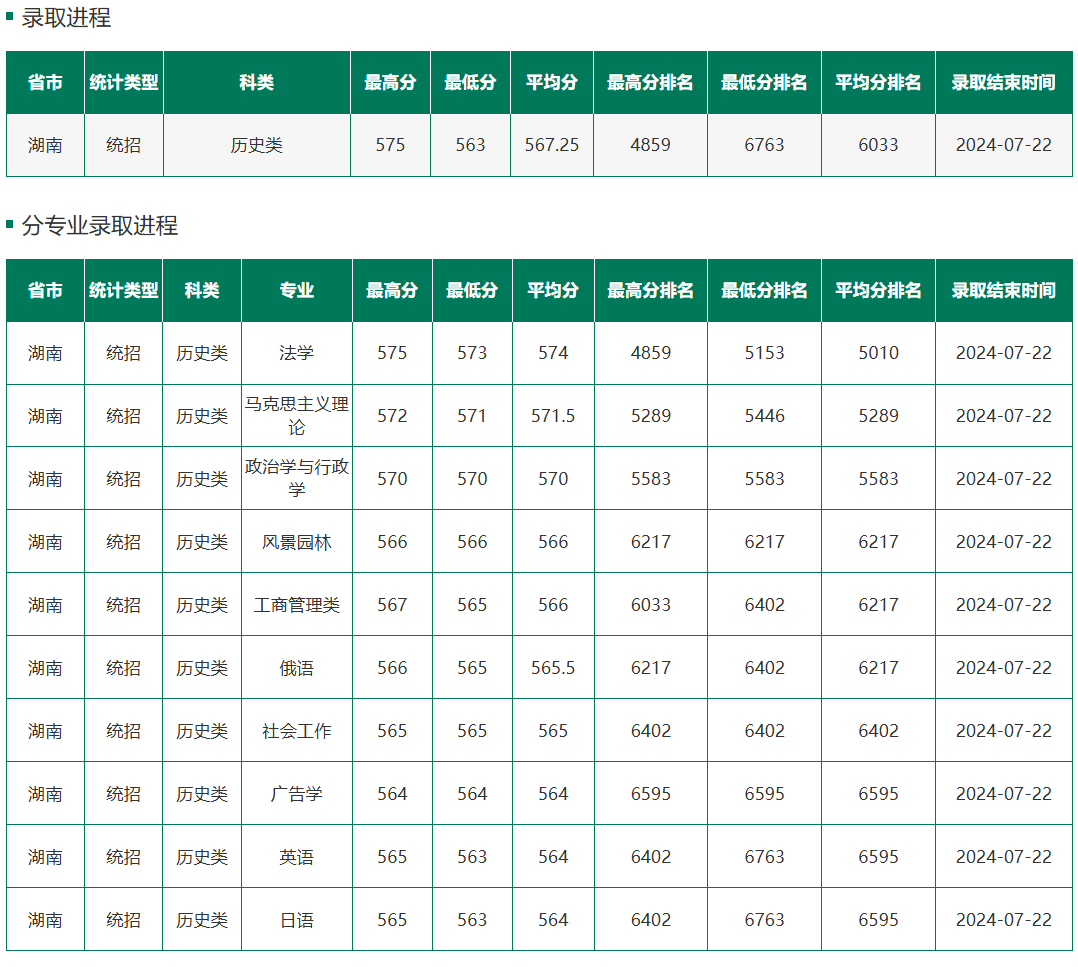The image size is (1078, 967).
Task: Click 历史类 in the summary table row
Action: point(256,145)
